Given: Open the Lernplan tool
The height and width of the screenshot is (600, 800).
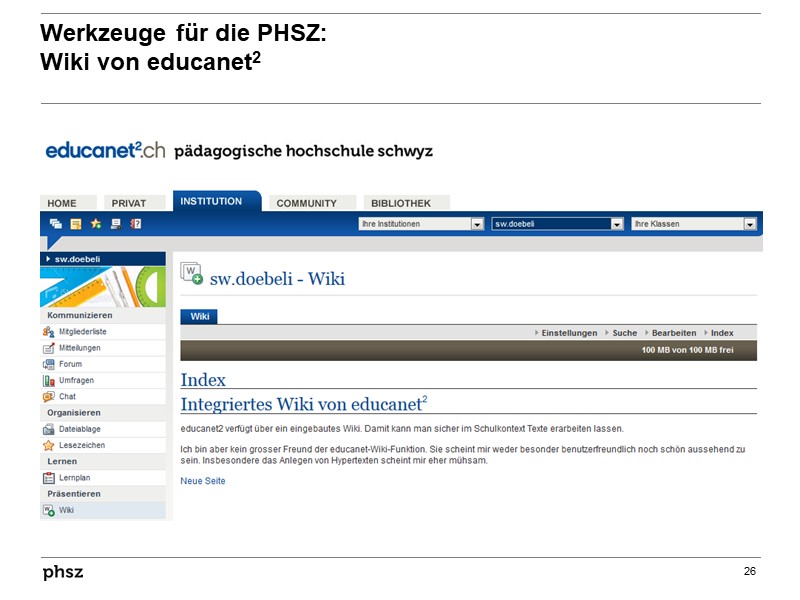Looking at the screenshot, I should [x=47, y=475].
